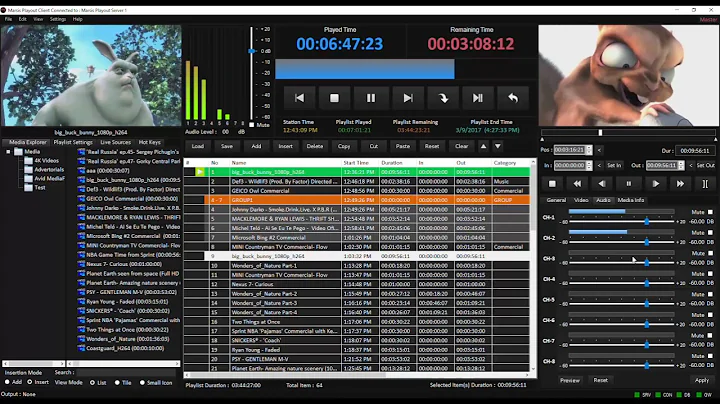Adjust the CH-3 gain slider
The height and width of the screenshot is (404, 720).
[x=647, y=263]
